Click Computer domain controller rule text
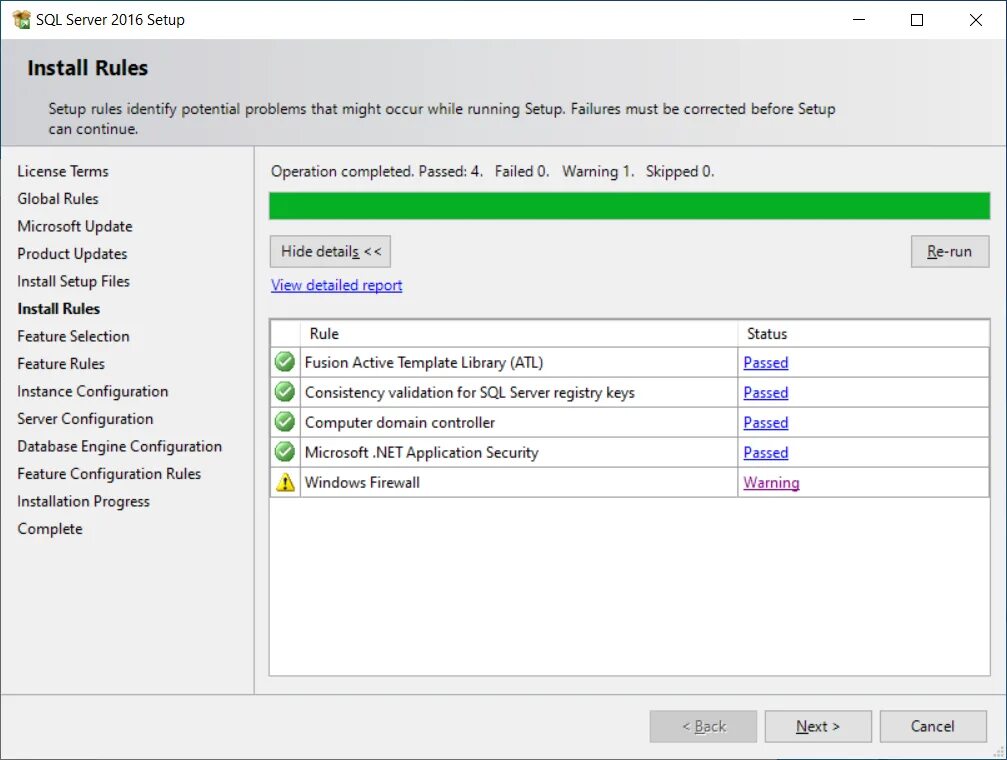The image size is (1007, 760). click(x=399, y=423)
